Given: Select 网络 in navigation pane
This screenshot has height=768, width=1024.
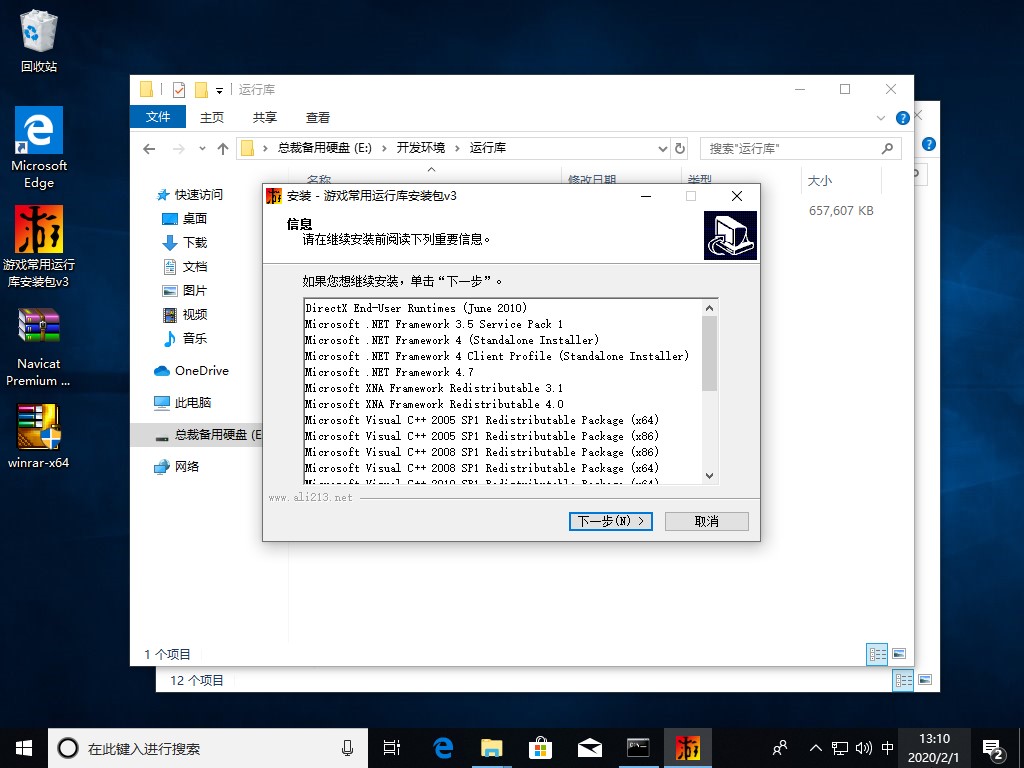Looking at the screenshot, I should pyautogui.click(x=176, y=466).
